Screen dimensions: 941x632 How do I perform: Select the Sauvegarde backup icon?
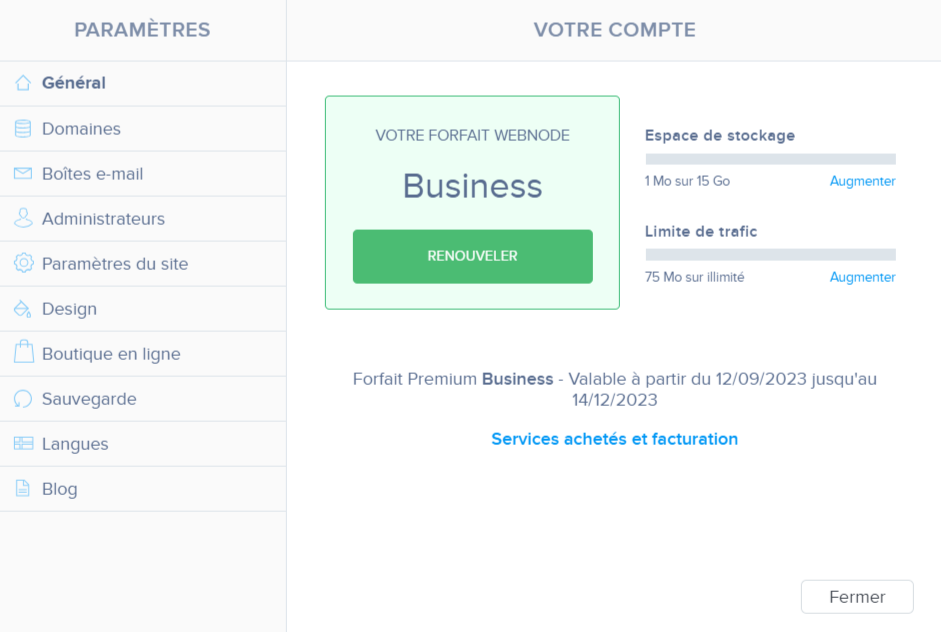coord(22,398)
